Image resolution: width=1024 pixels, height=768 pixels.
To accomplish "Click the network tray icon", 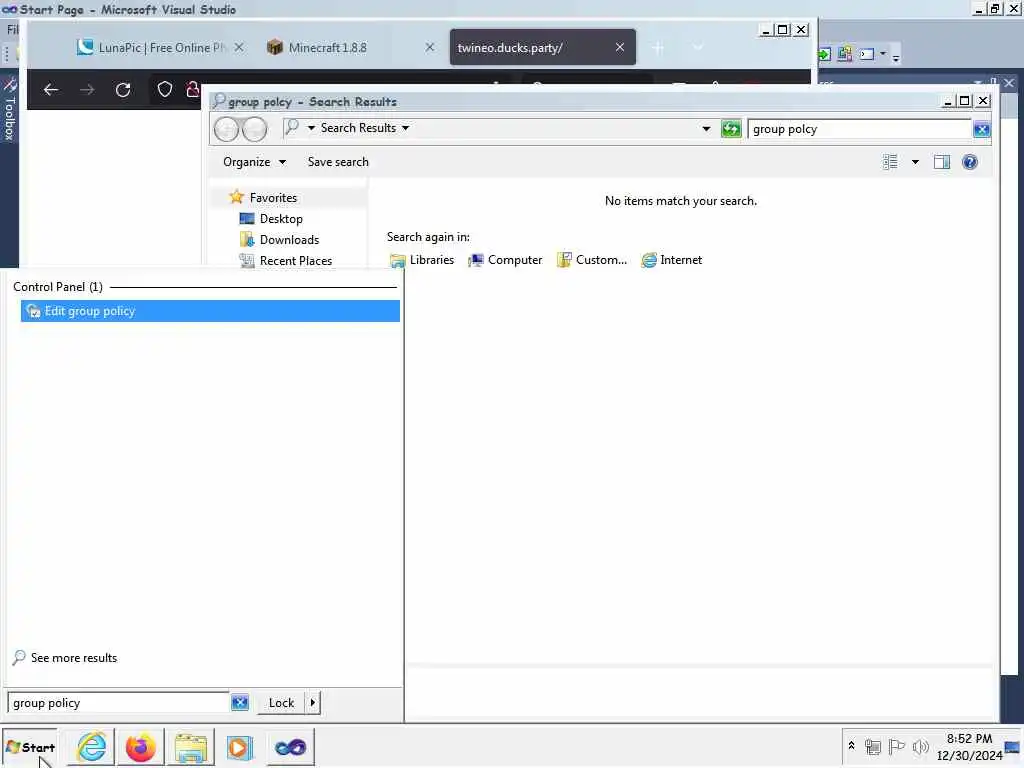I will [872, 746].
